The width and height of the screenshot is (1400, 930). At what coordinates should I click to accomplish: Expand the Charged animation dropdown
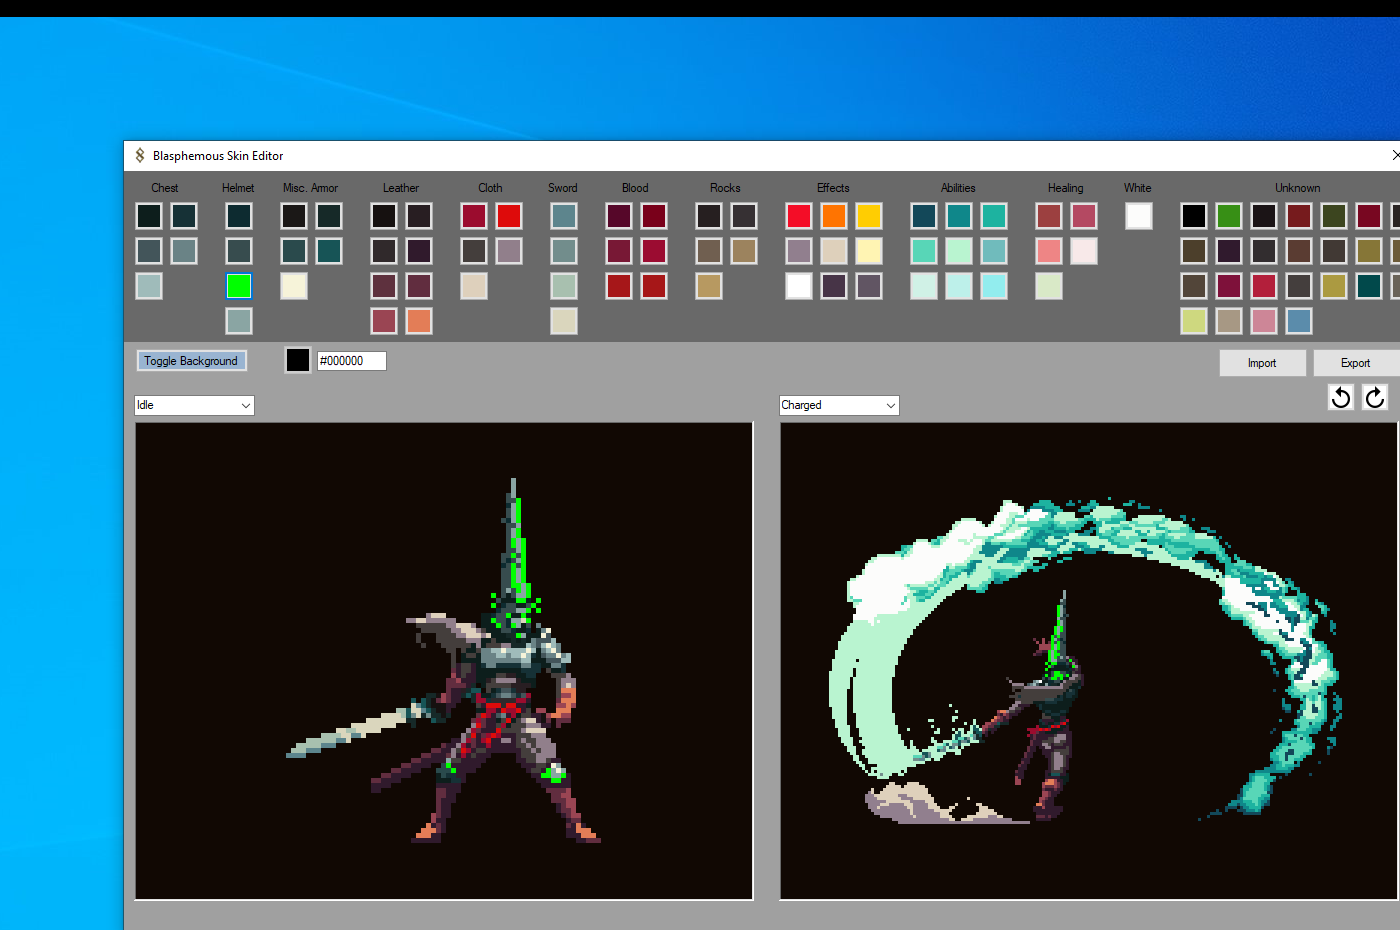(x=839, y=405)
